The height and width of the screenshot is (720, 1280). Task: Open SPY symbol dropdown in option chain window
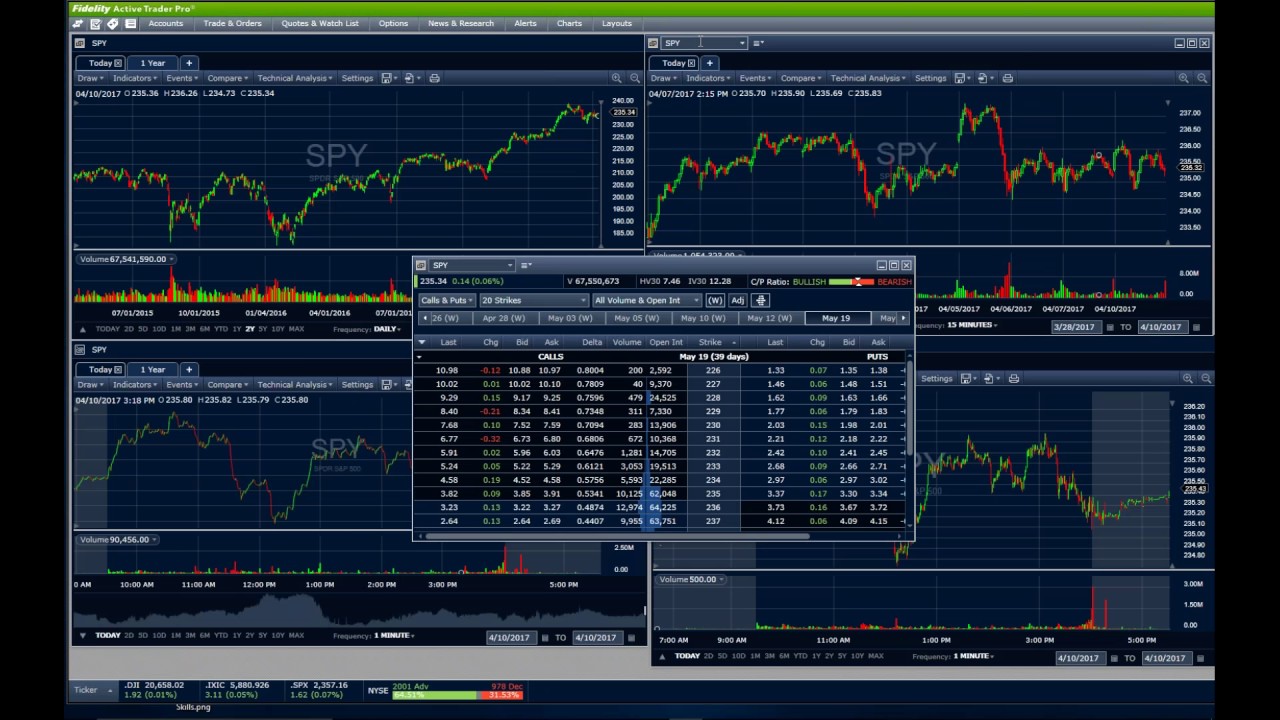pos(510,265)
